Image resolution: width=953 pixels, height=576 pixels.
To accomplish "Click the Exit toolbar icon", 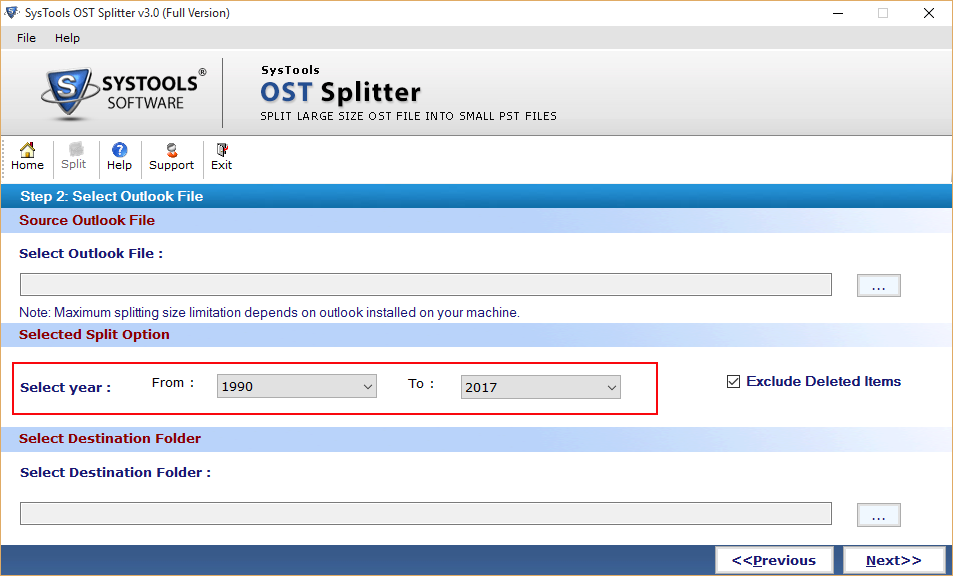I will click(221, 157).
